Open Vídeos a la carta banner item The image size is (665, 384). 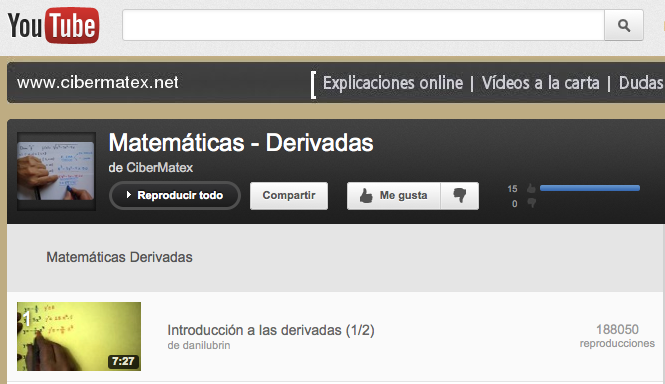[540, 83]
